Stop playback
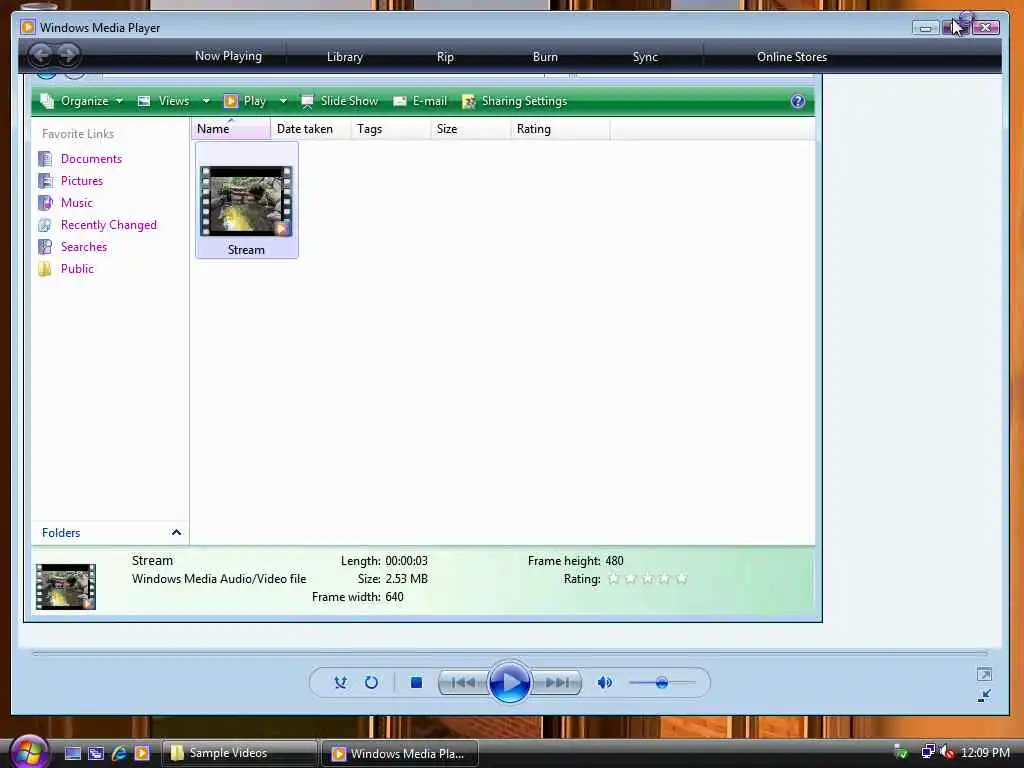The image size is (1024, 768). tap(416, 683)
